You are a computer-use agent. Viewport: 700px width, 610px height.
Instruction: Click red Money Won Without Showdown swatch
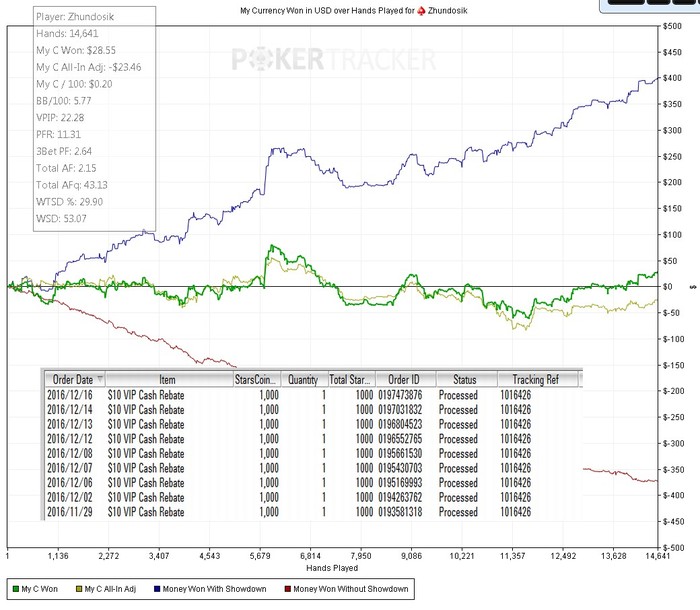(288, 589)
